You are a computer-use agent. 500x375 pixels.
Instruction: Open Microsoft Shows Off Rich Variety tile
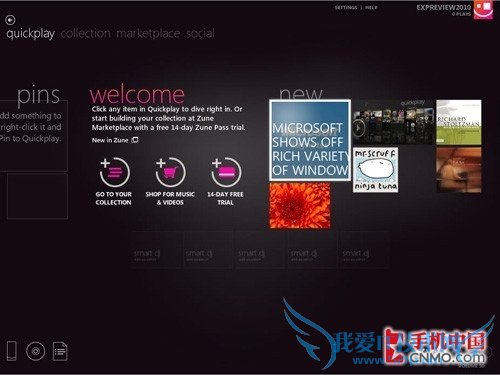click(x=310, y=140)
